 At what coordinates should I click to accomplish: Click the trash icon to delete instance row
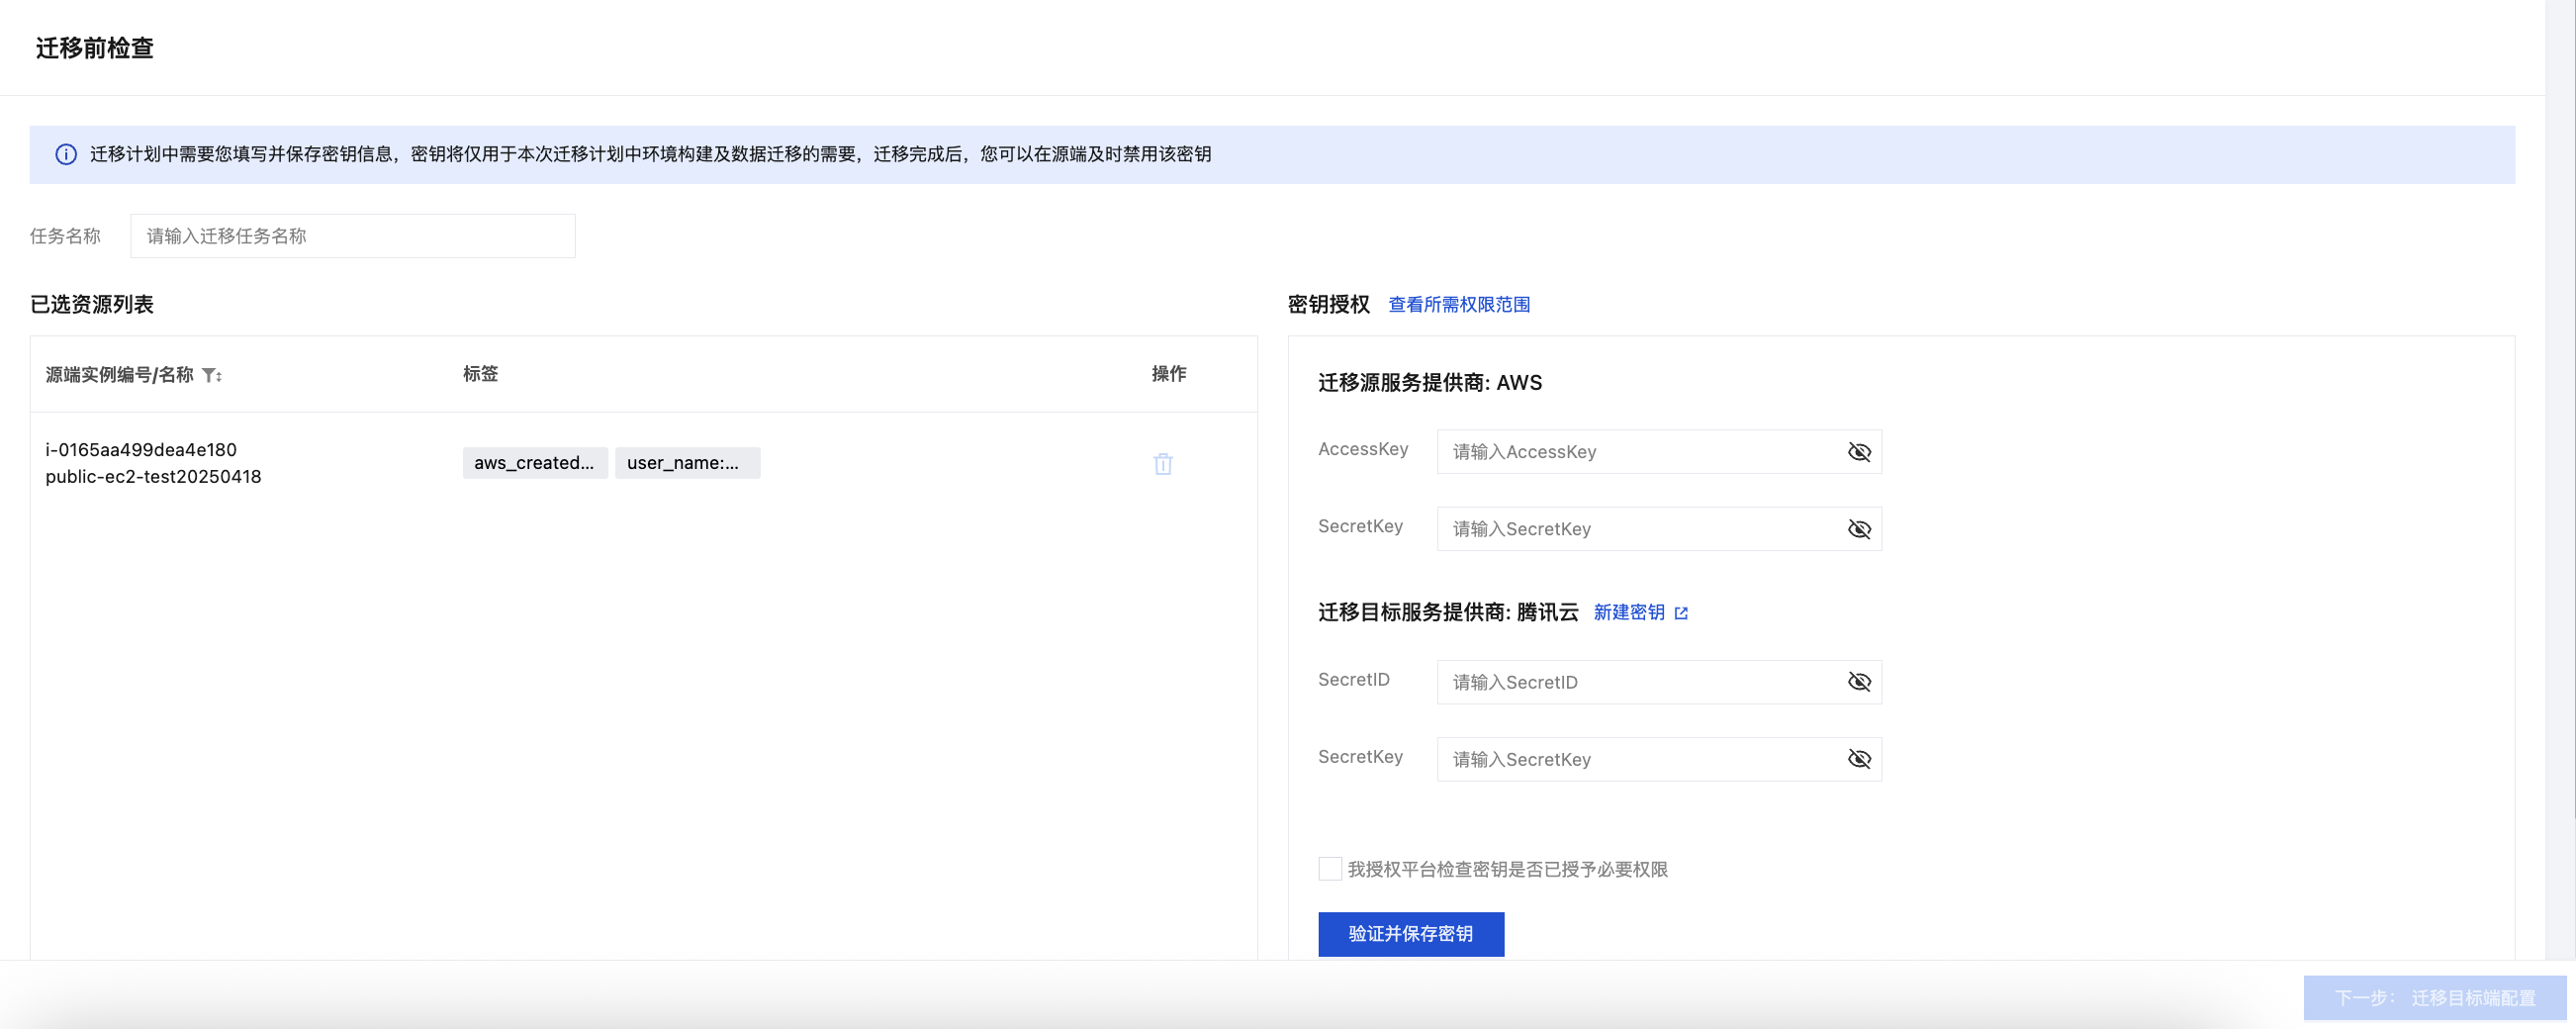click(x=1162, y=464)
